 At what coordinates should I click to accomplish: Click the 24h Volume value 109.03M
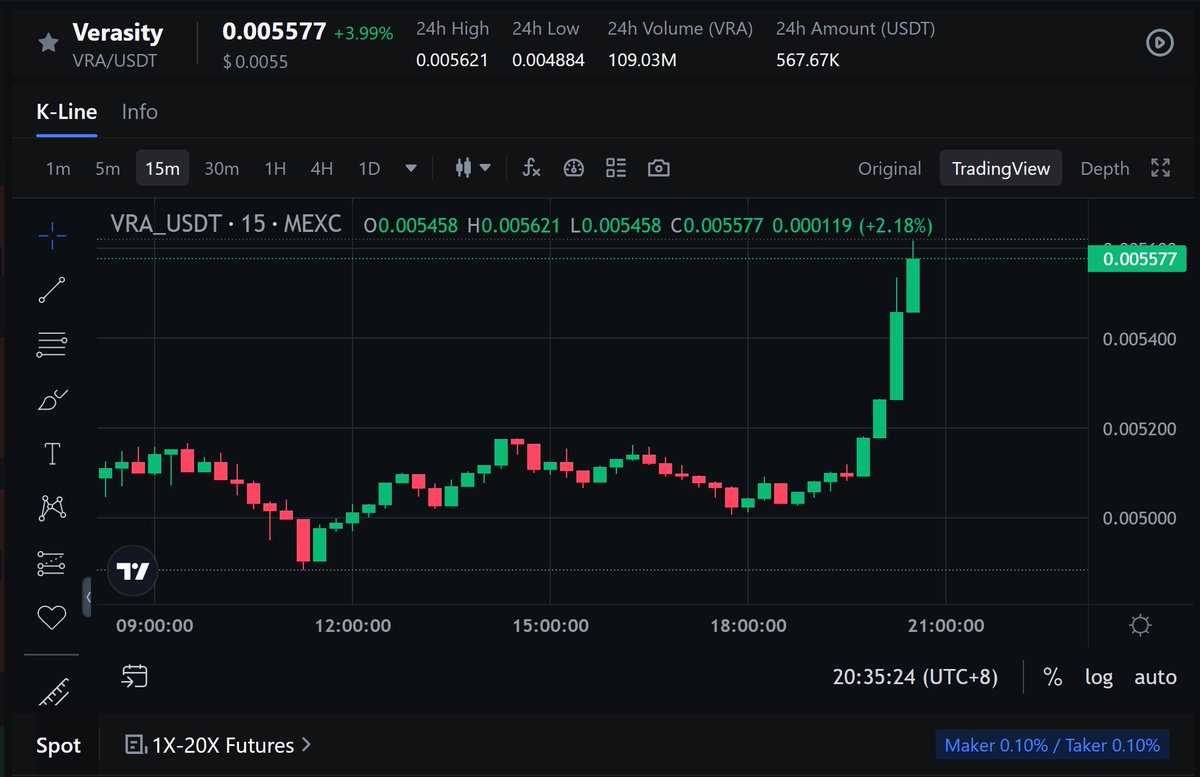pyautogui.click(x=642, y=60)
